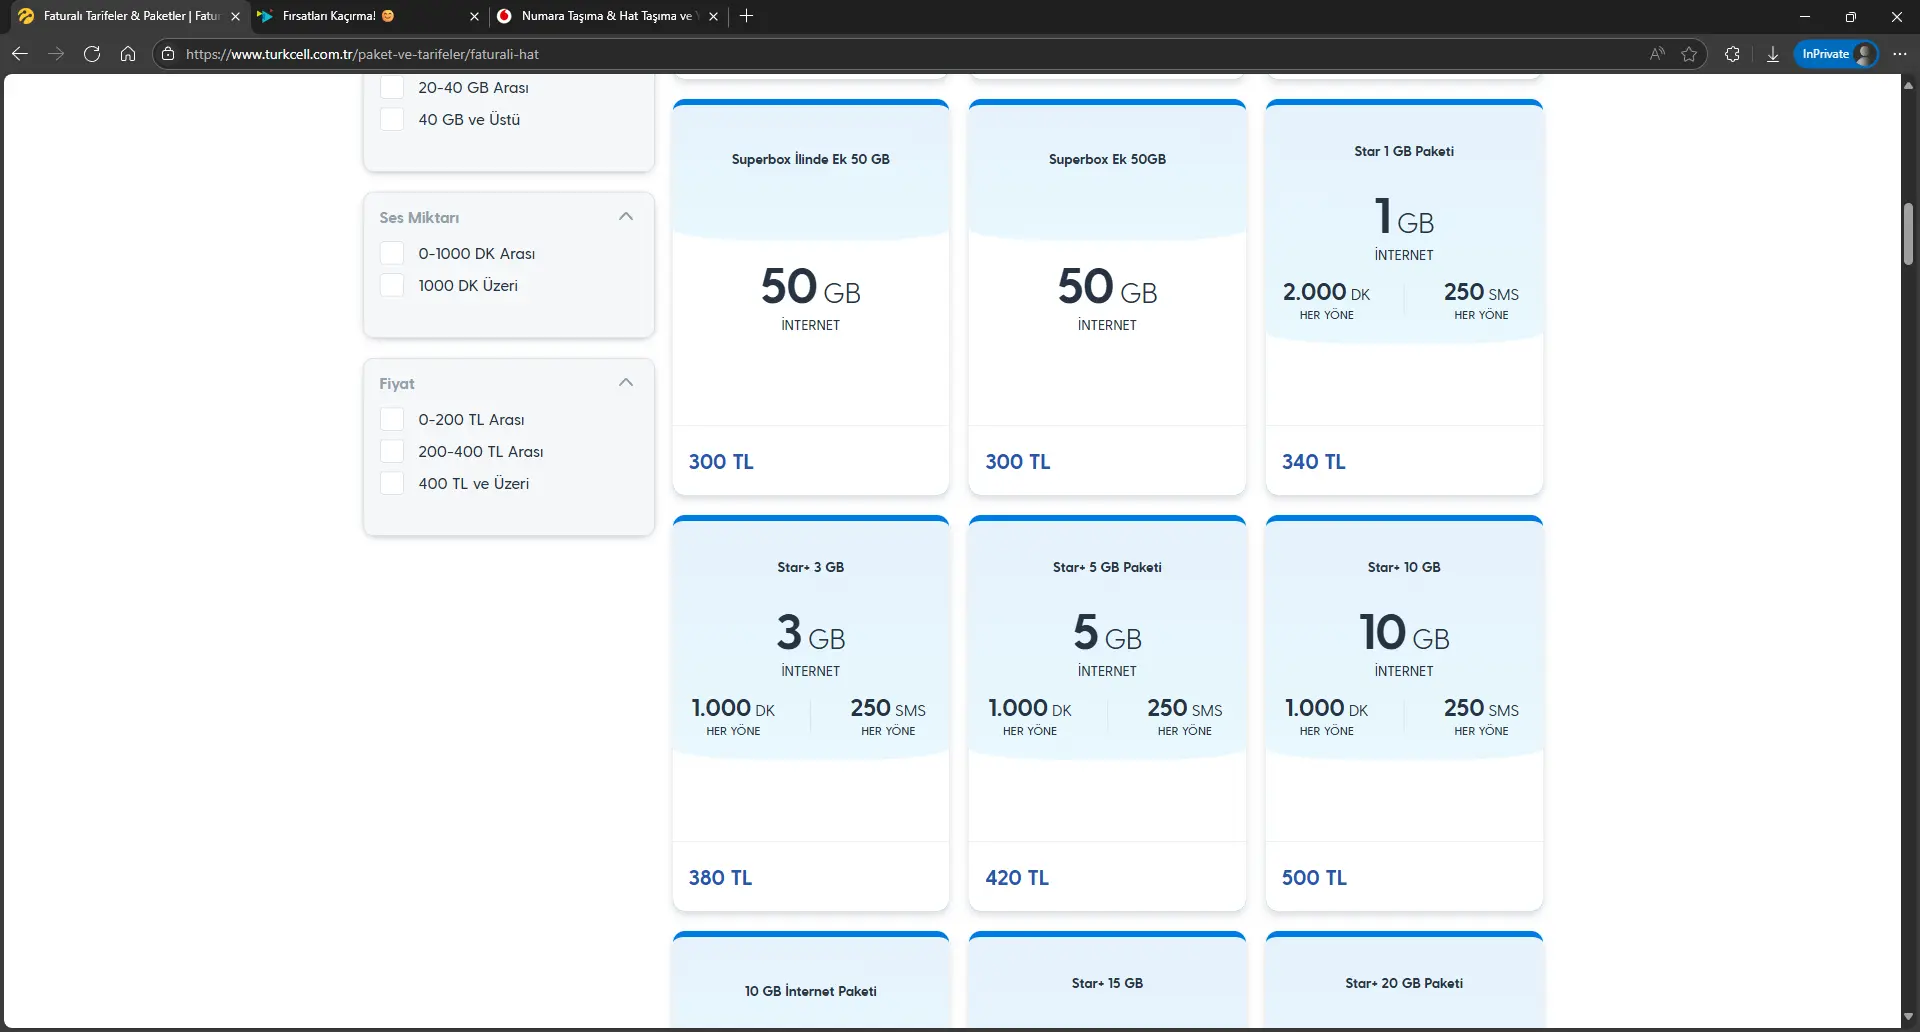Switch to Numara Taşıma & Hat Taşıma tab
The height and width of the screenshot is (1032, 1920).
(607, 16)
